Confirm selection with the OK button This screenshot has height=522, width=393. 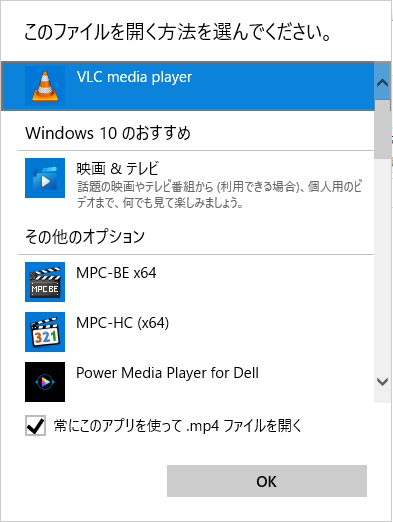pyautogui.click(x=267, y=481)
